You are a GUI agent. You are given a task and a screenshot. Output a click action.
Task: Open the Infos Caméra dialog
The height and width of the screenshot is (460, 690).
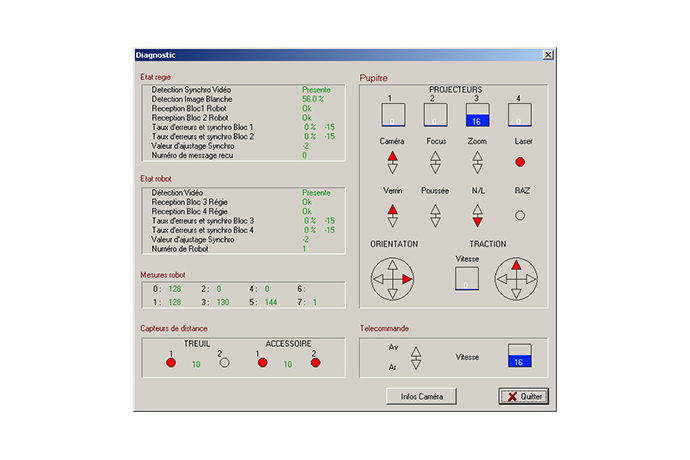pos(422,396)
